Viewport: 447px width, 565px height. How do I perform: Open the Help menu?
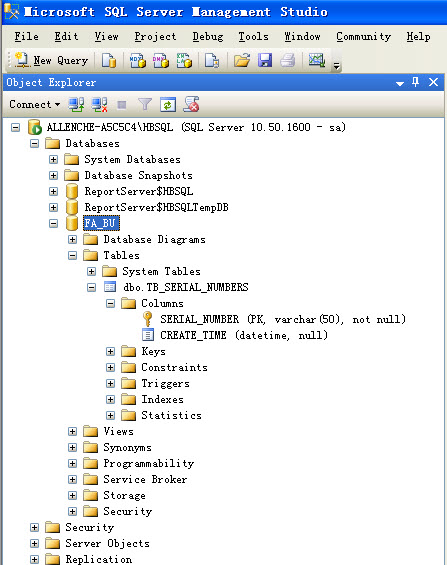(x=418, y=37)
